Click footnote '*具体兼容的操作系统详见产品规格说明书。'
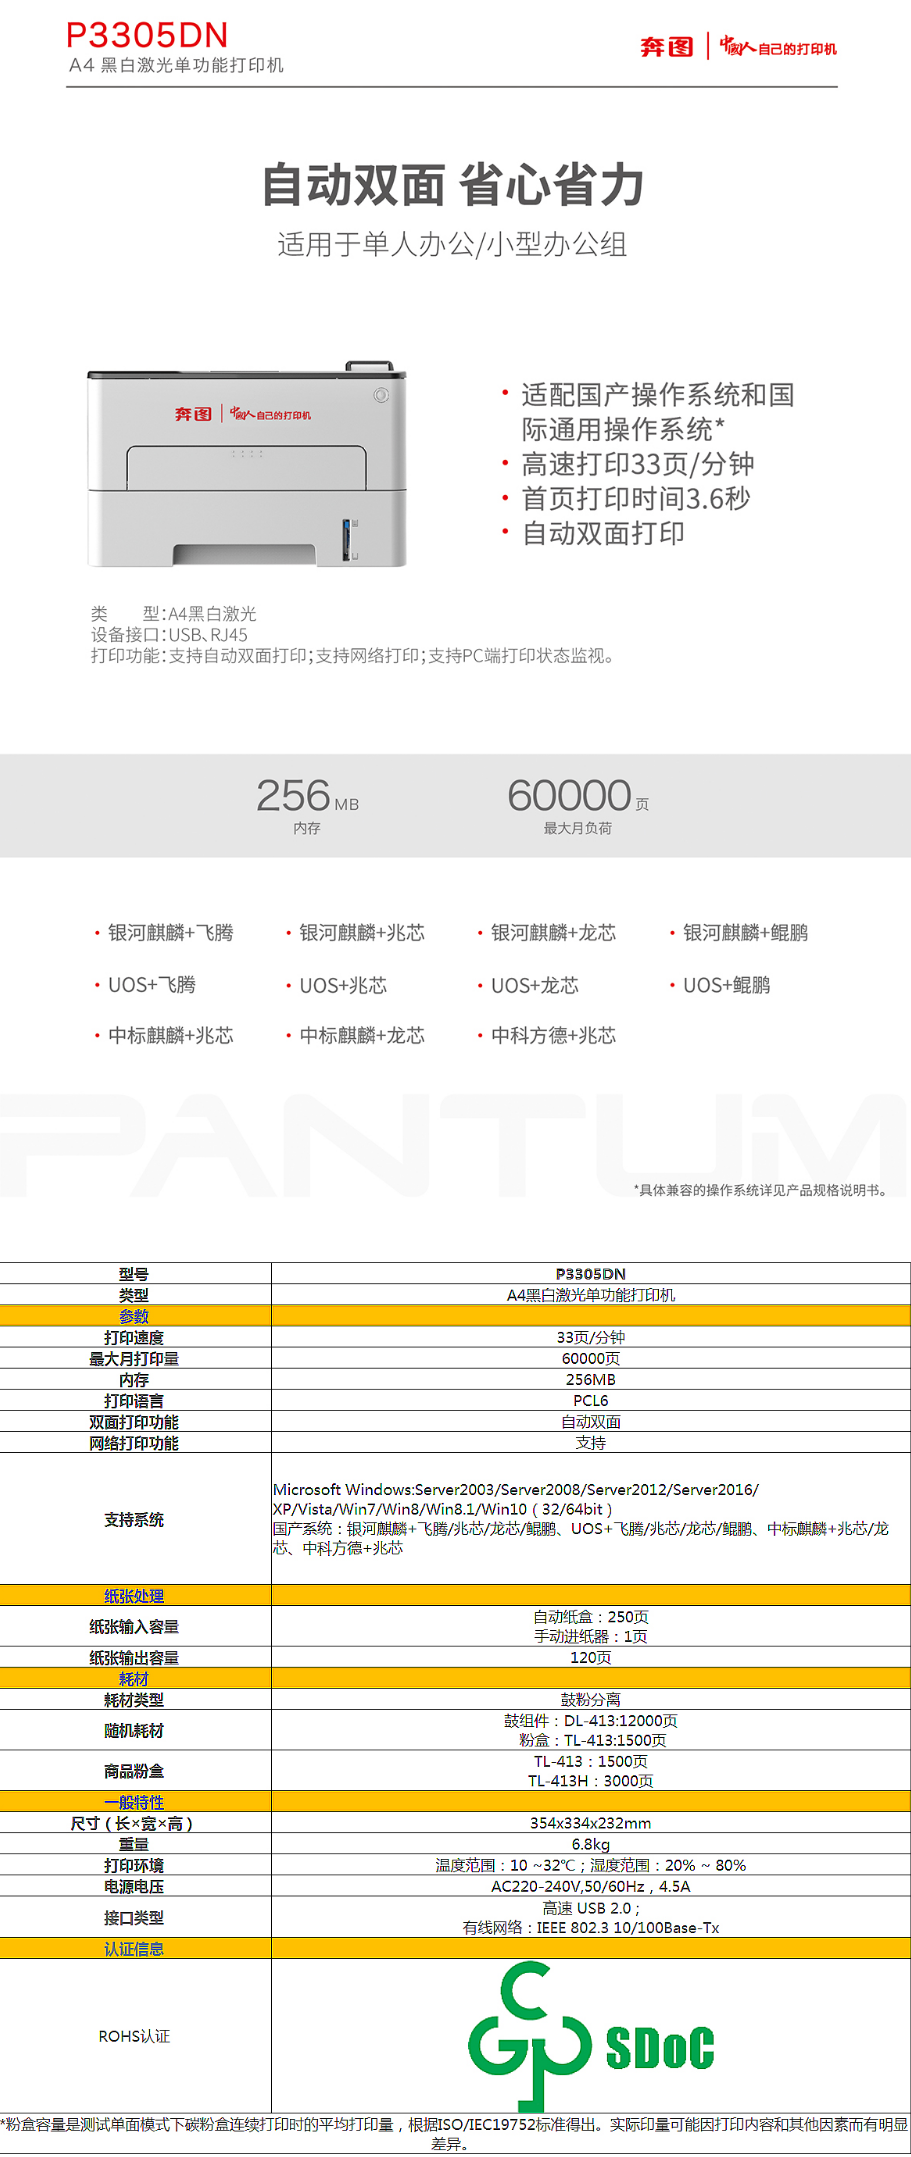Image resolution: width=911 pixels, height=2157 pixels. [762, 1190]
